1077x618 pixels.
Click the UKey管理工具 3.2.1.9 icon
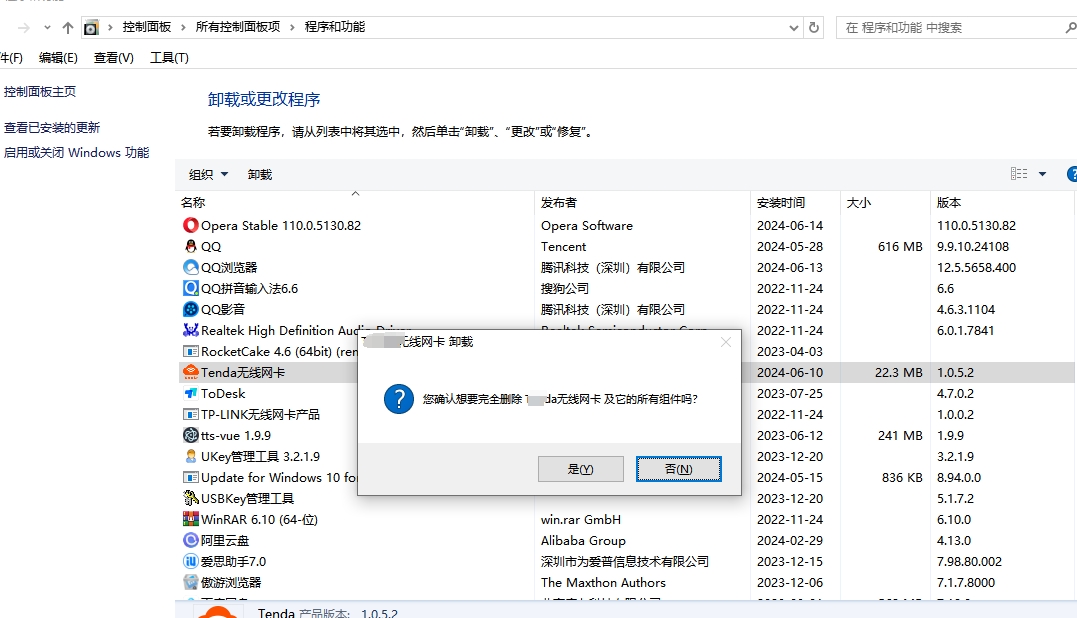[x=190, y=456]
